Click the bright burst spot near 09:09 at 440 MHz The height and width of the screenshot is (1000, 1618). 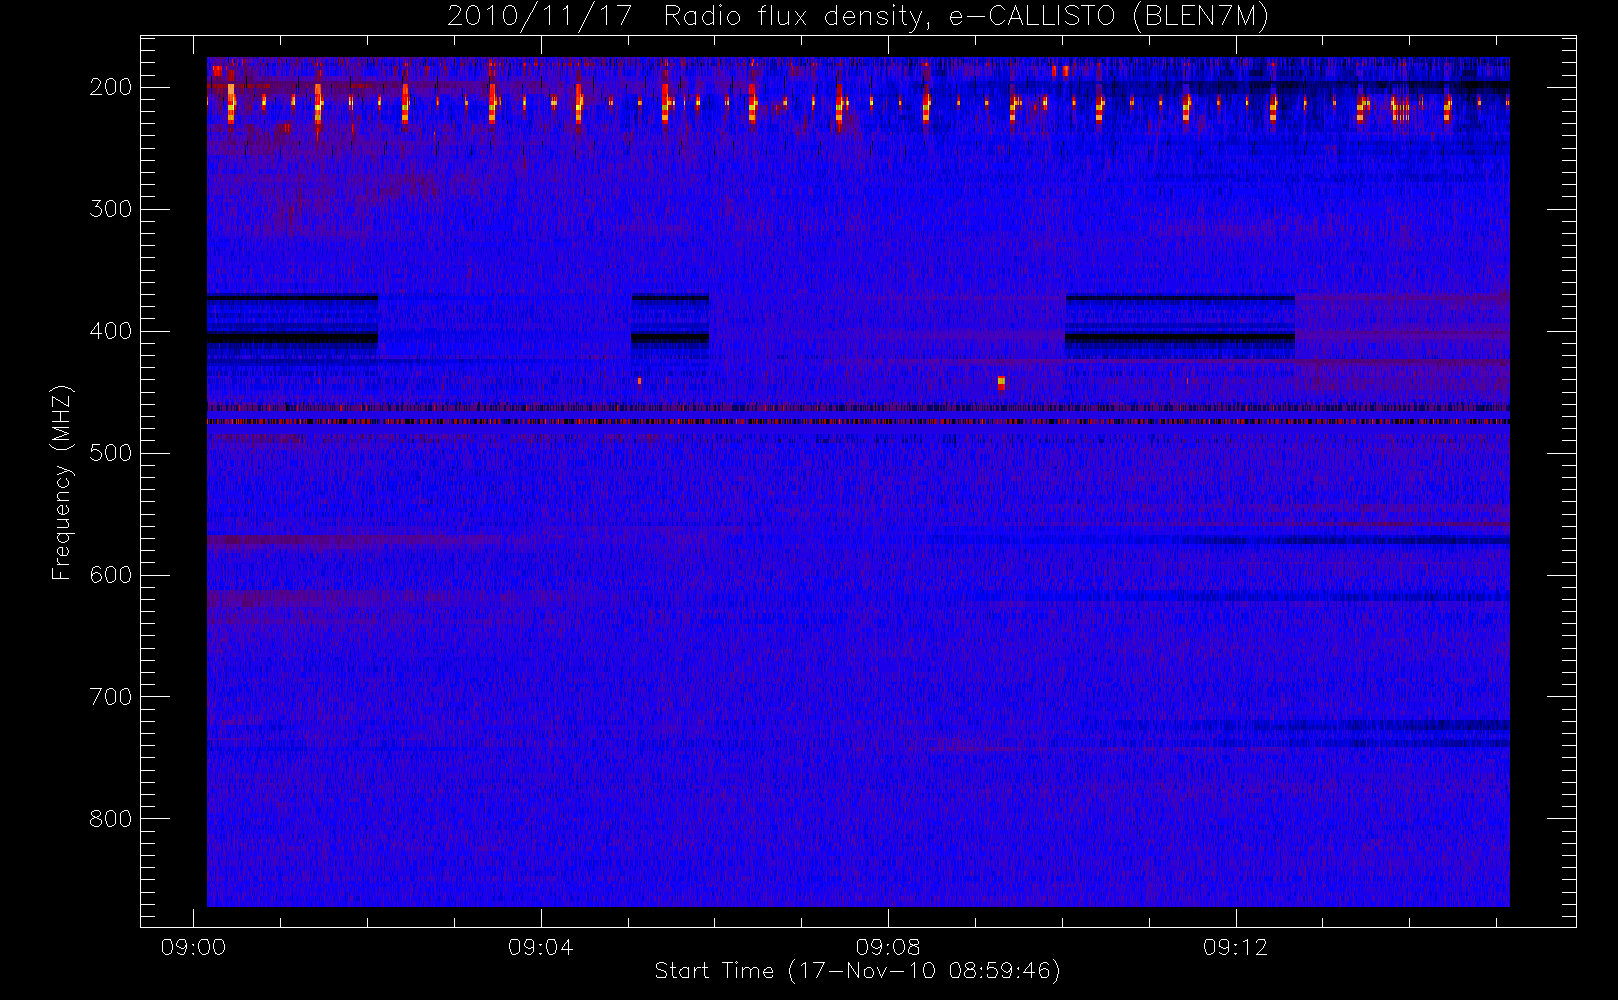tap(1001, 382)
